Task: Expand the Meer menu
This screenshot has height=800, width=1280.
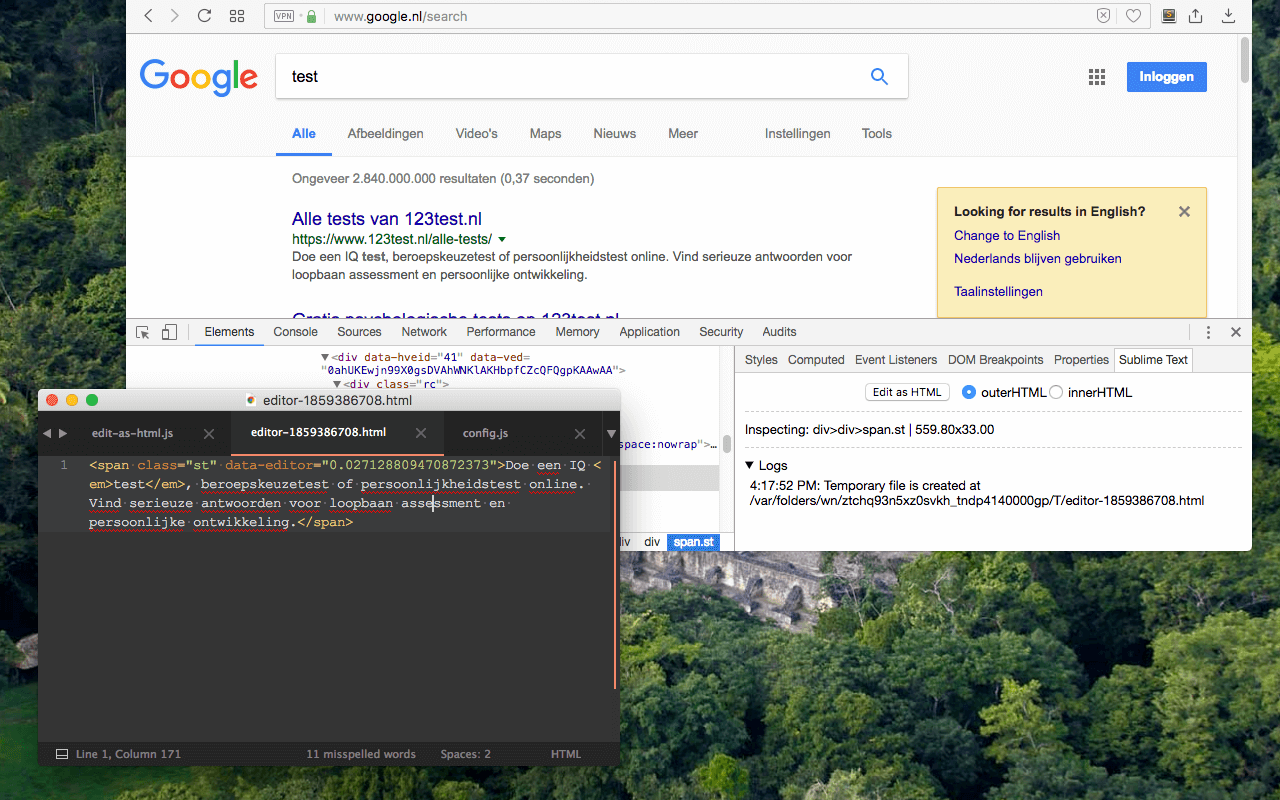Action: 683,134
